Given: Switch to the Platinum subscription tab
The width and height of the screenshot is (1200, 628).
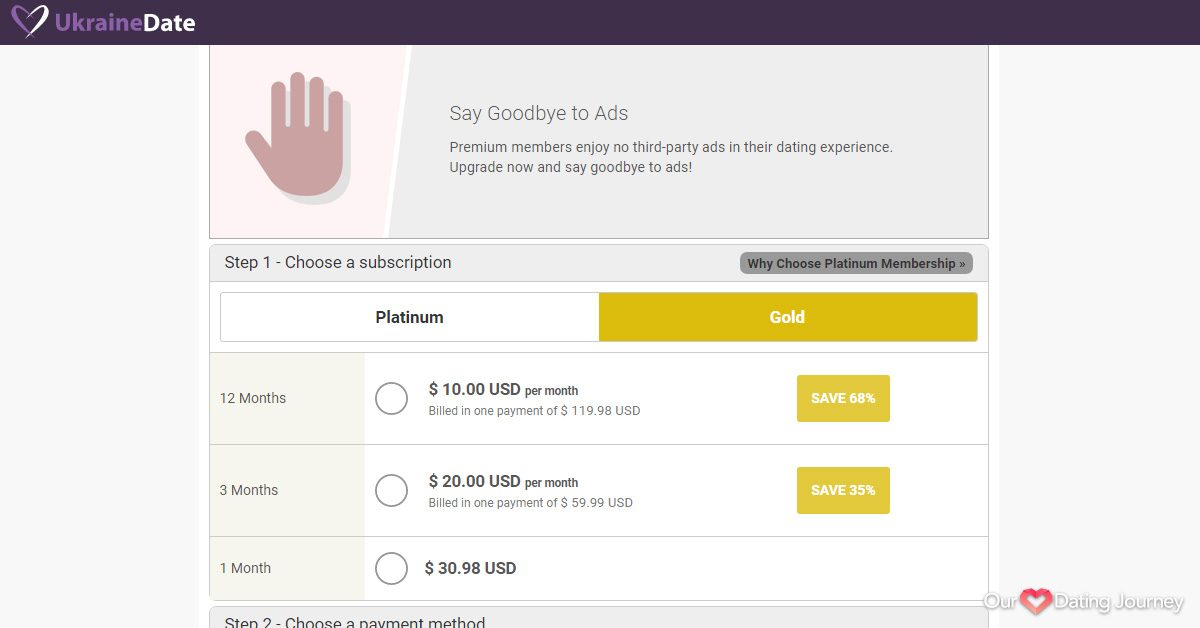Looking at the screenshot, I should pos(410,317).
